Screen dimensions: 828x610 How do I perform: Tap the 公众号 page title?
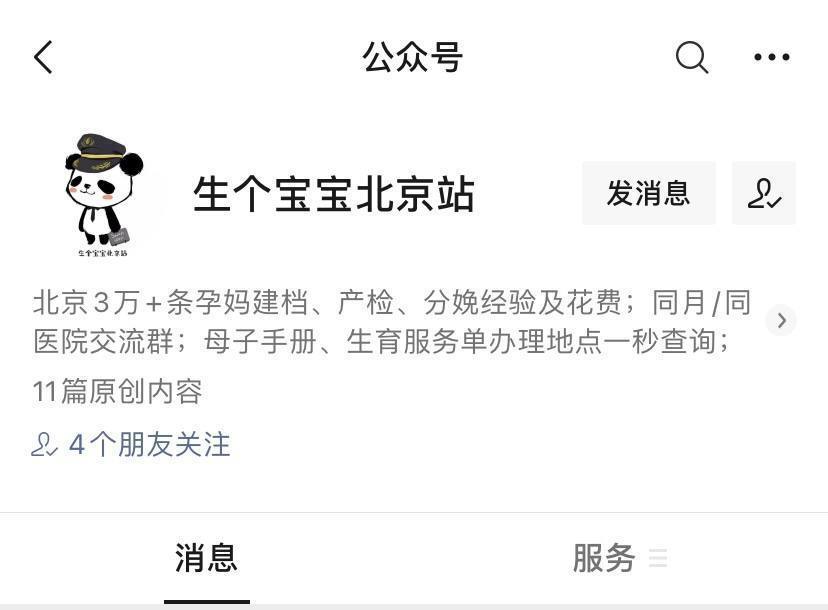pyautogui.click(x=412, y=57)
